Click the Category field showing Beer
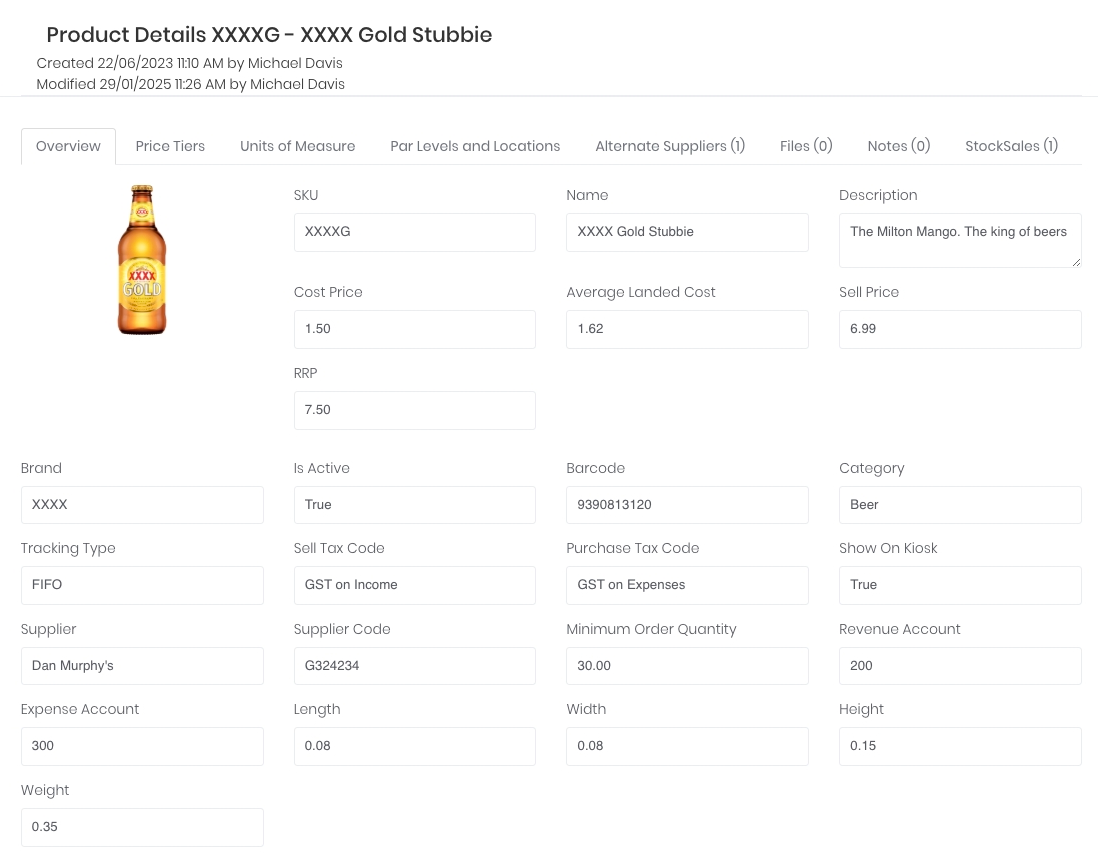 (960, 505)
